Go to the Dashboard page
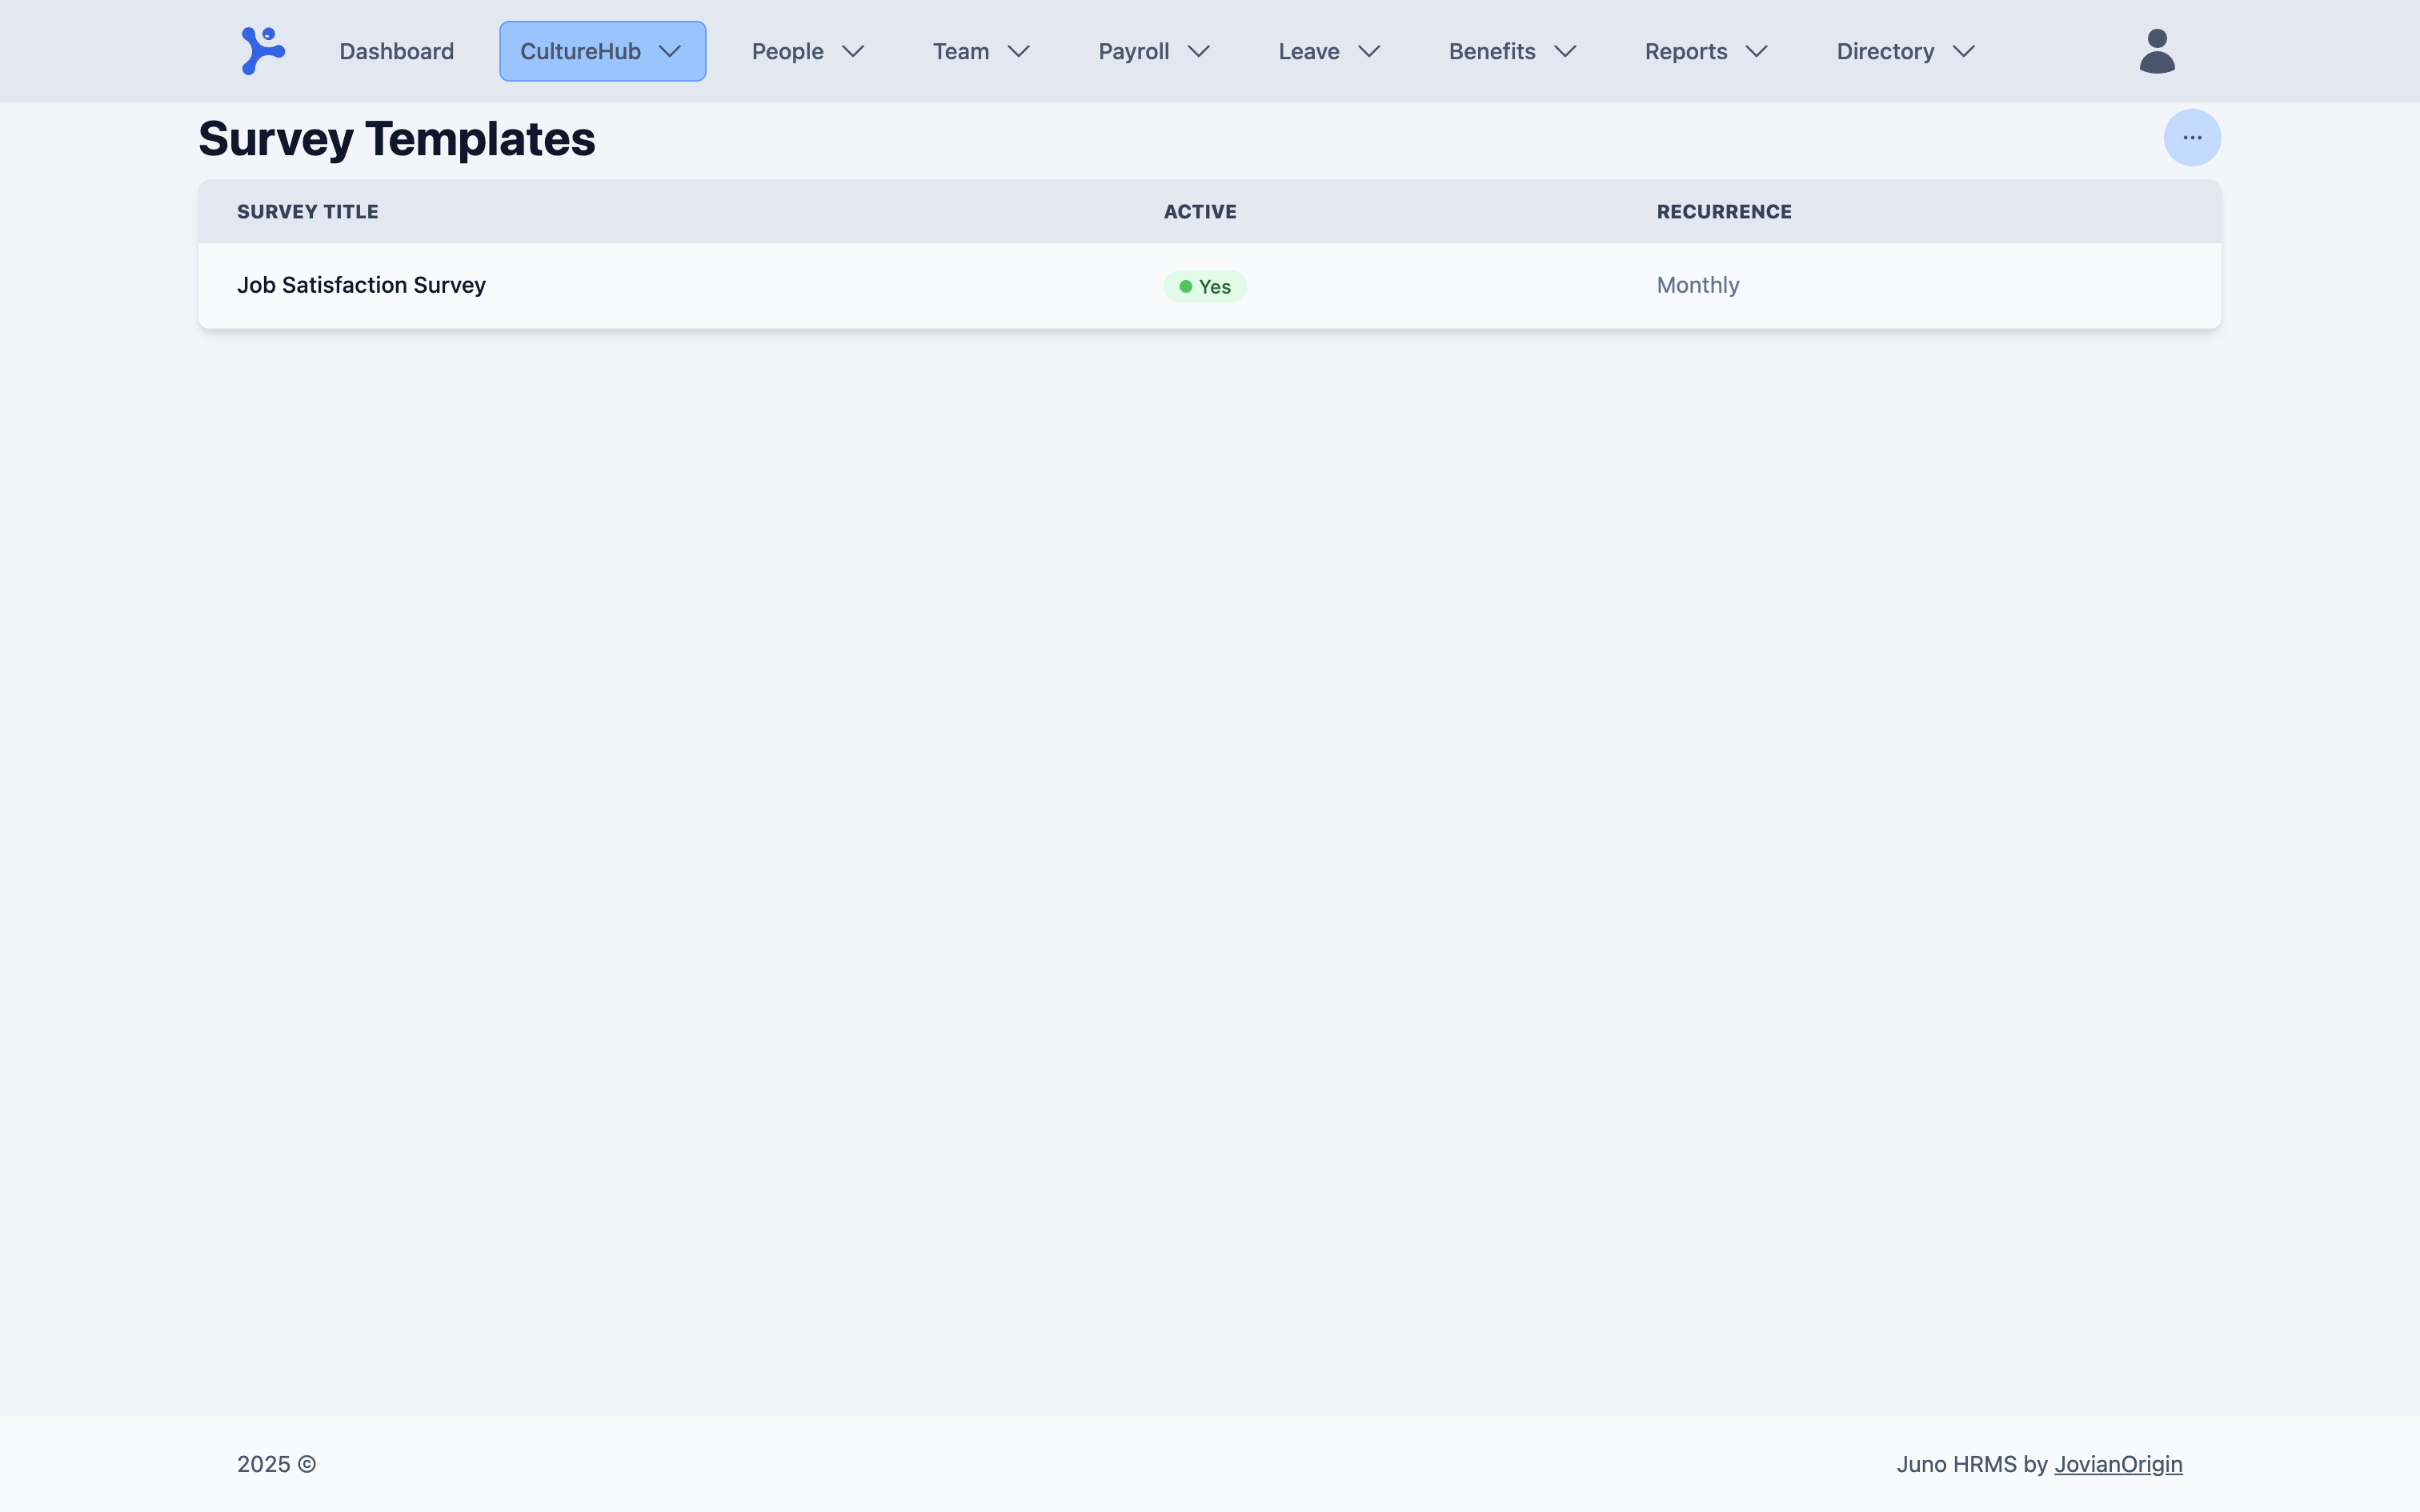 click(x=396, y=51)
